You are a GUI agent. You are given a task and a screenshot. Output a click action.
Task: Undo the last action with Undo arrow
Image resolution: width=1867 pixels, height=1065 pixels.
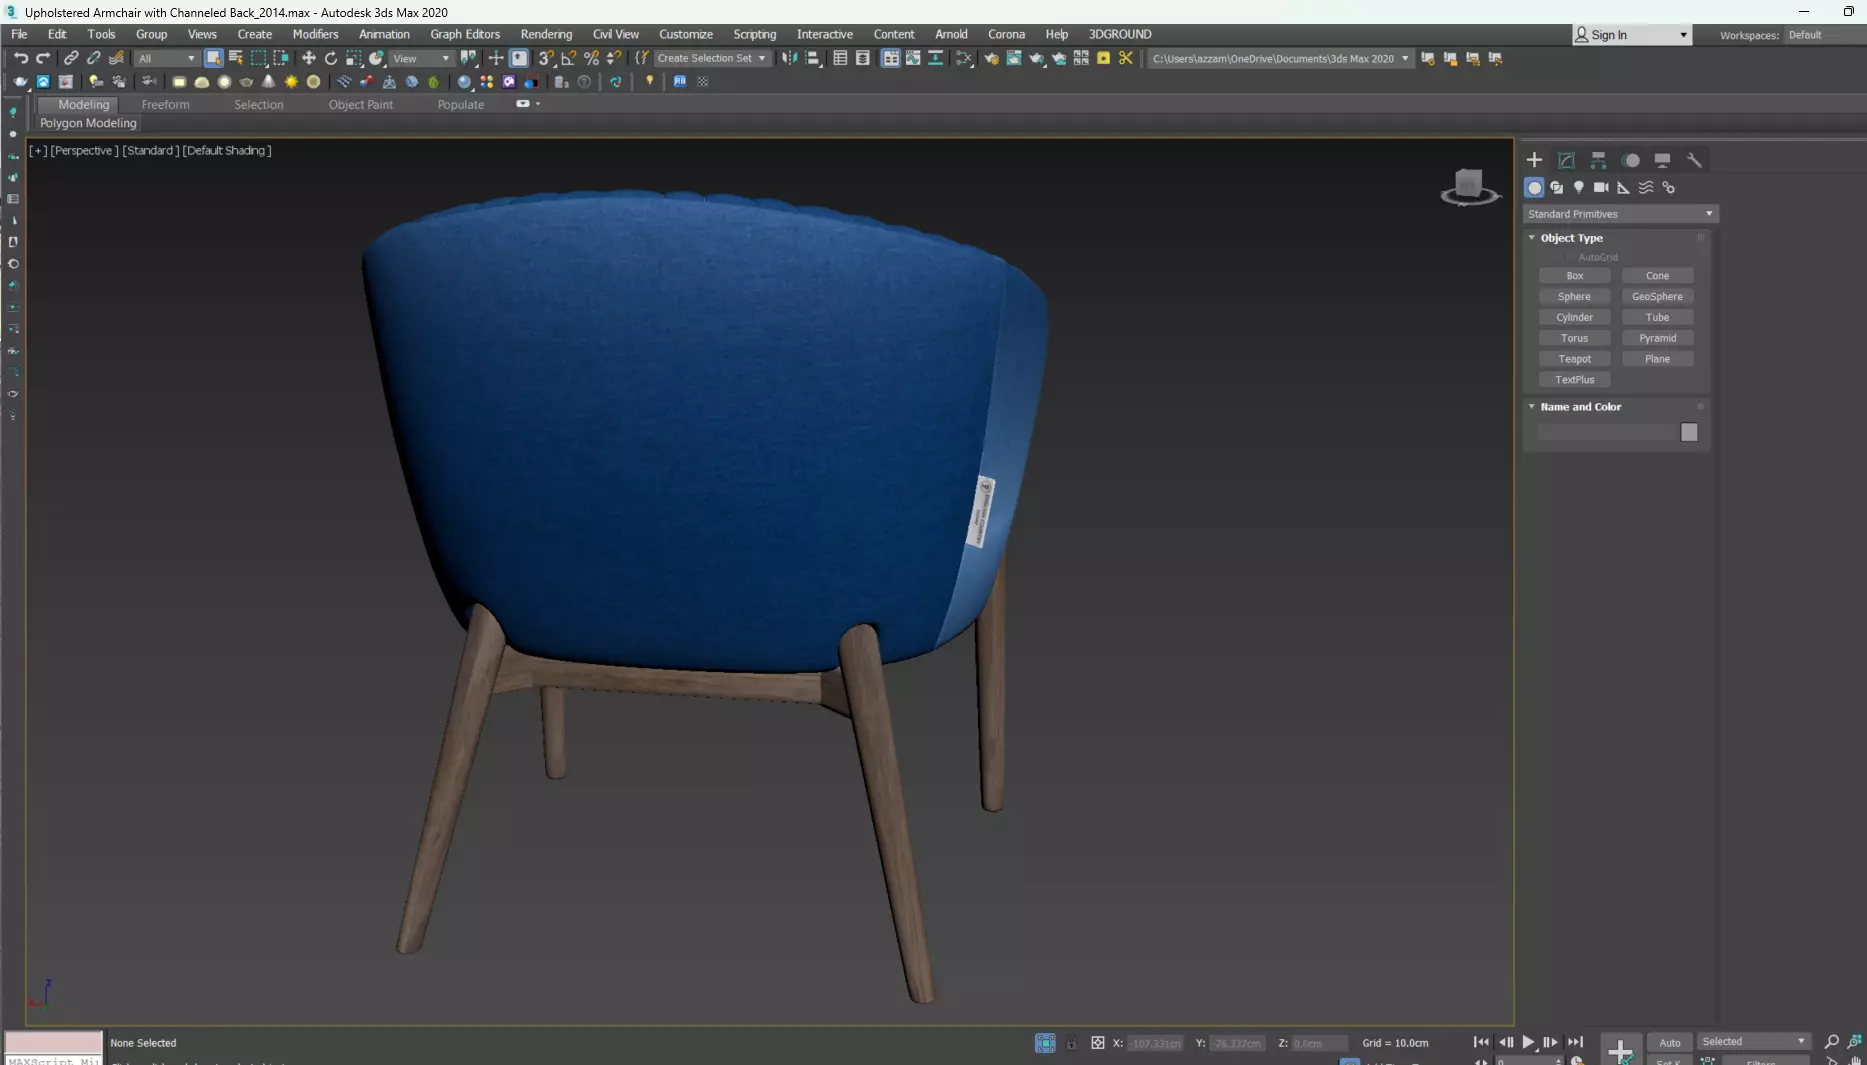(x=20, y=58)
